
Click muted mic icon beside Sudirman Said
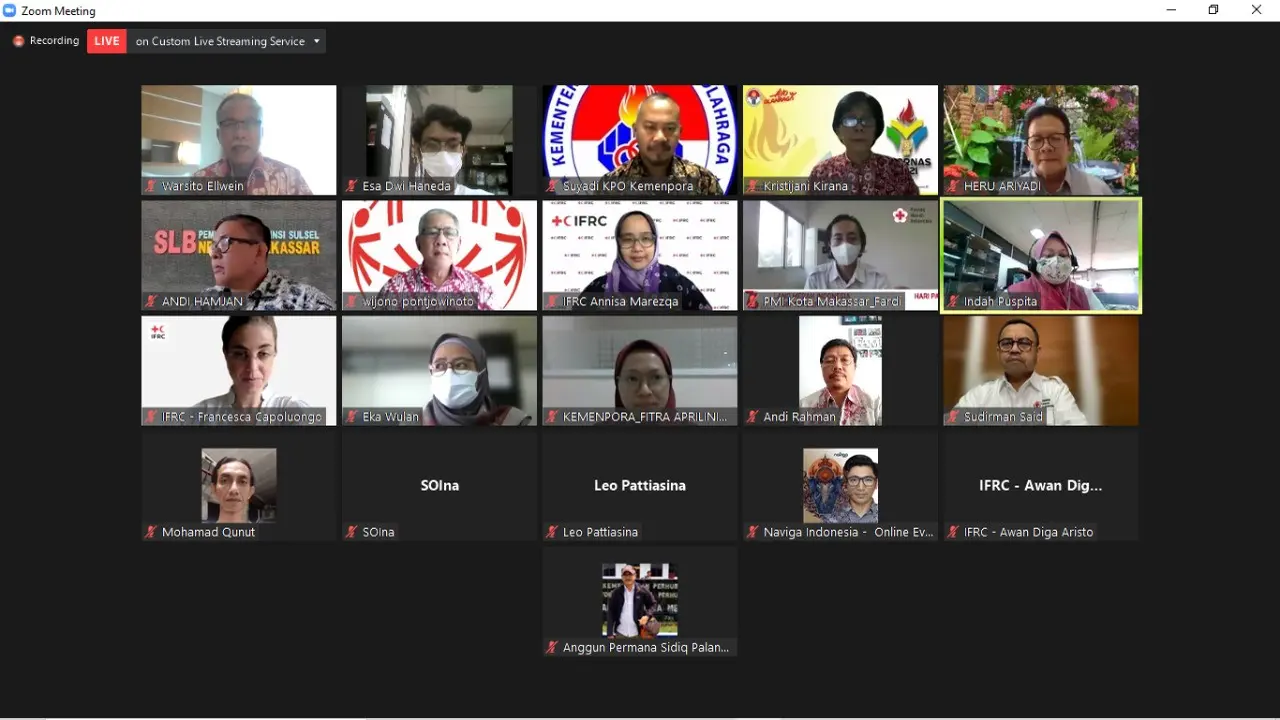953,417
